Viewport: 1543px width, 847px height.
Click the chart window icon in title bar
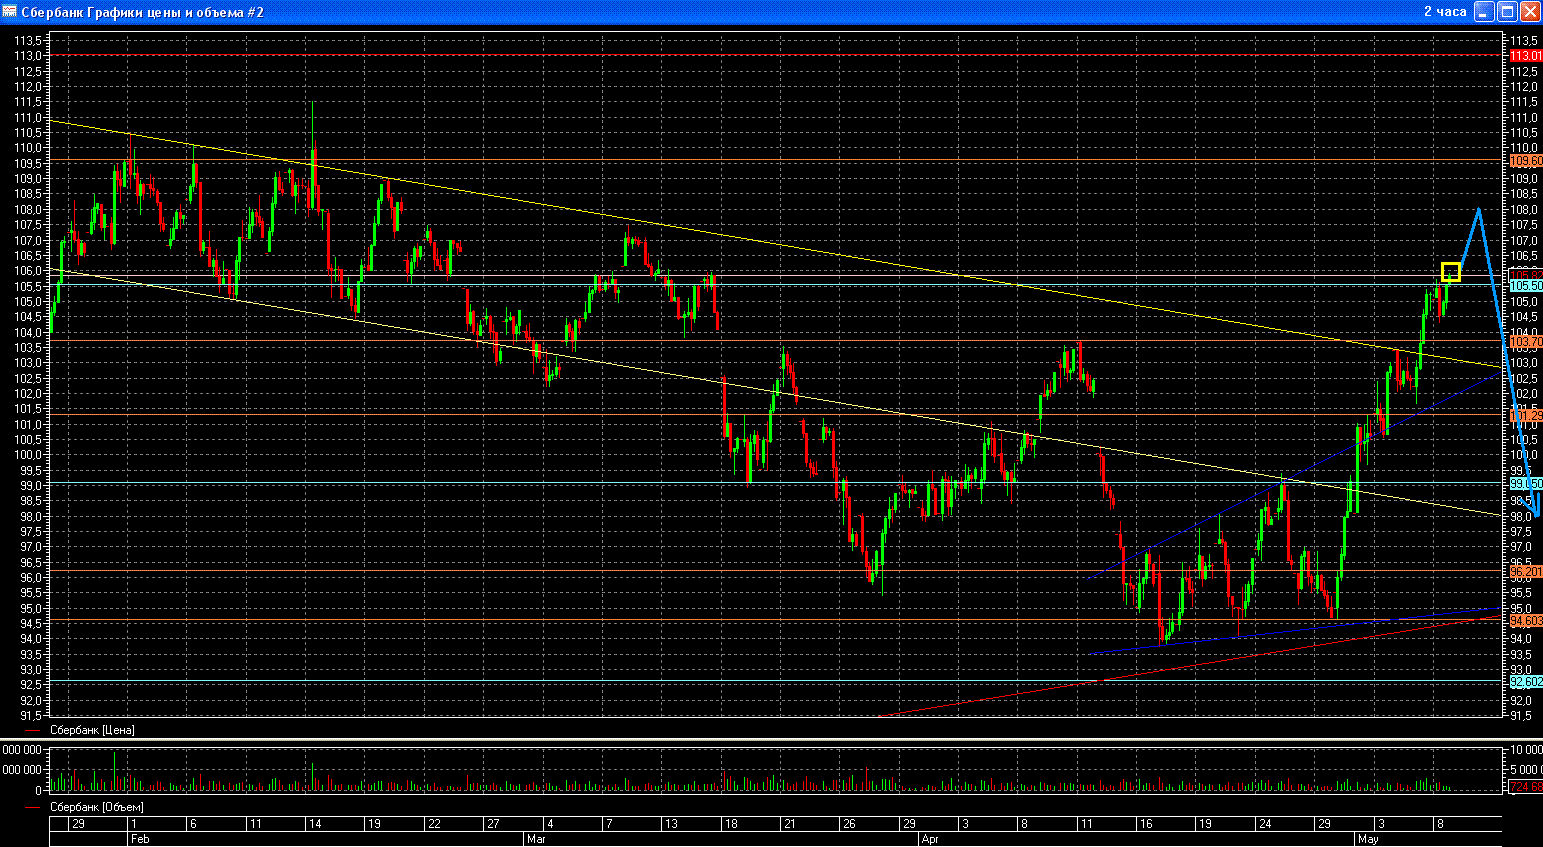pos(9,12)
